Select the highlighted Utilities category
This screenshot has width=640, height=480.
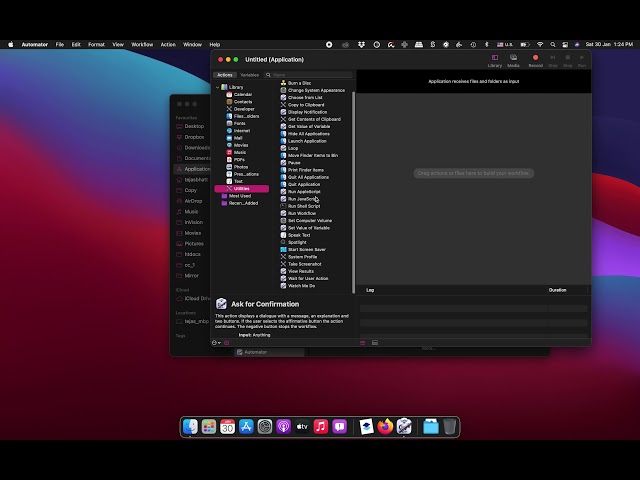coord(242,189)
